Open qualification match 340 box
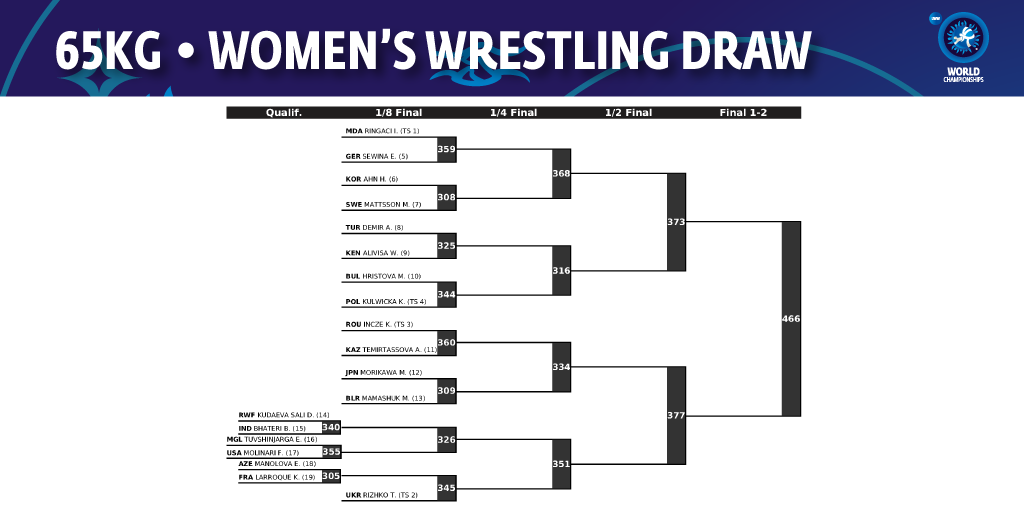The width and height of the screenshot is (1024, 512). [331, 428]
